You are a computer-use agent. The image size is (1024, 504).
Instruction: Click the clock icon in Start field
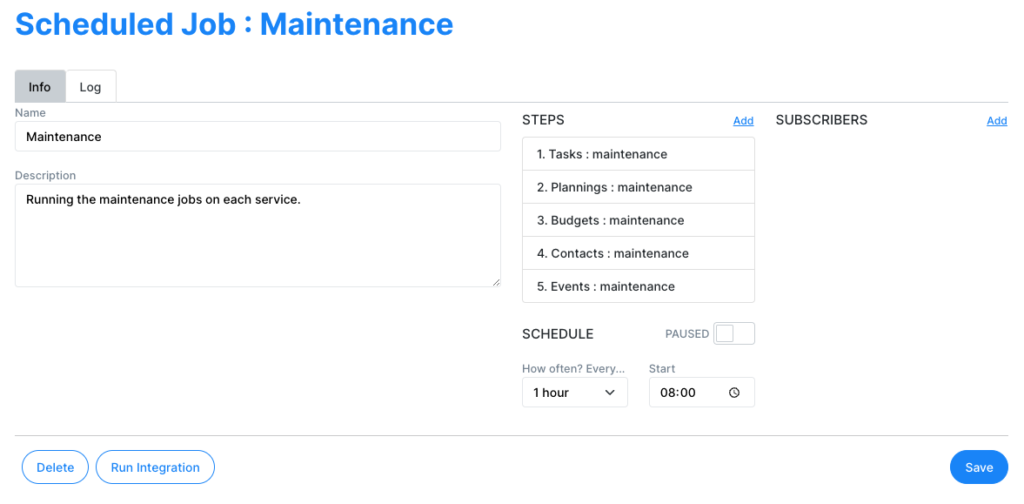pos(734,392)
